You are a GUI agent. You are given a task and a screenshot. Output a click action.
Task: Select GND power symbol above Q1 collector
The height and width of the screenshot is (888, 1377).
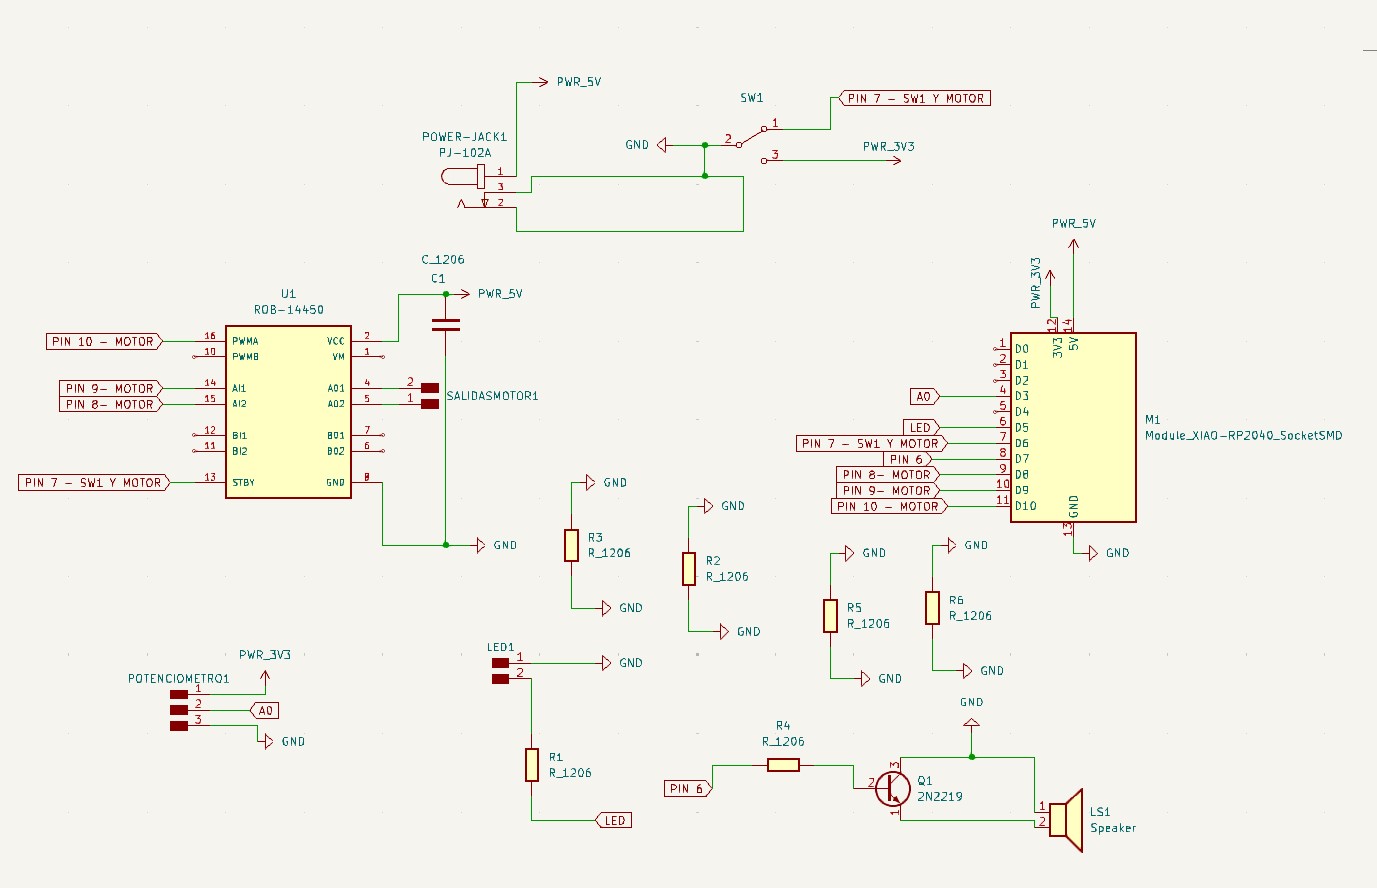[x=971, y=722]
